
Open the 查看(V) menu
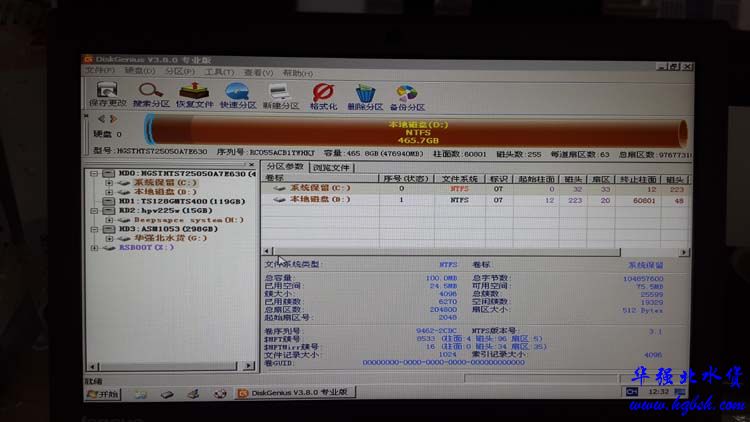point(259,73)
